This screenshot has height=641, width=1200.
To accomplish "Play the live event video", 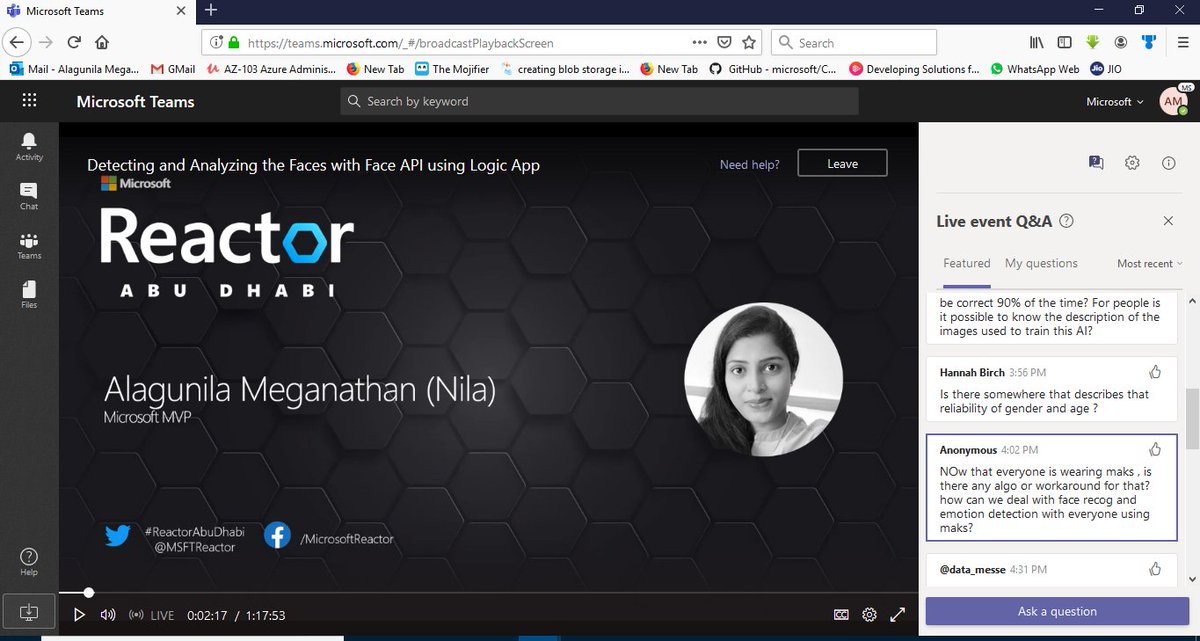I will [79, 615].
